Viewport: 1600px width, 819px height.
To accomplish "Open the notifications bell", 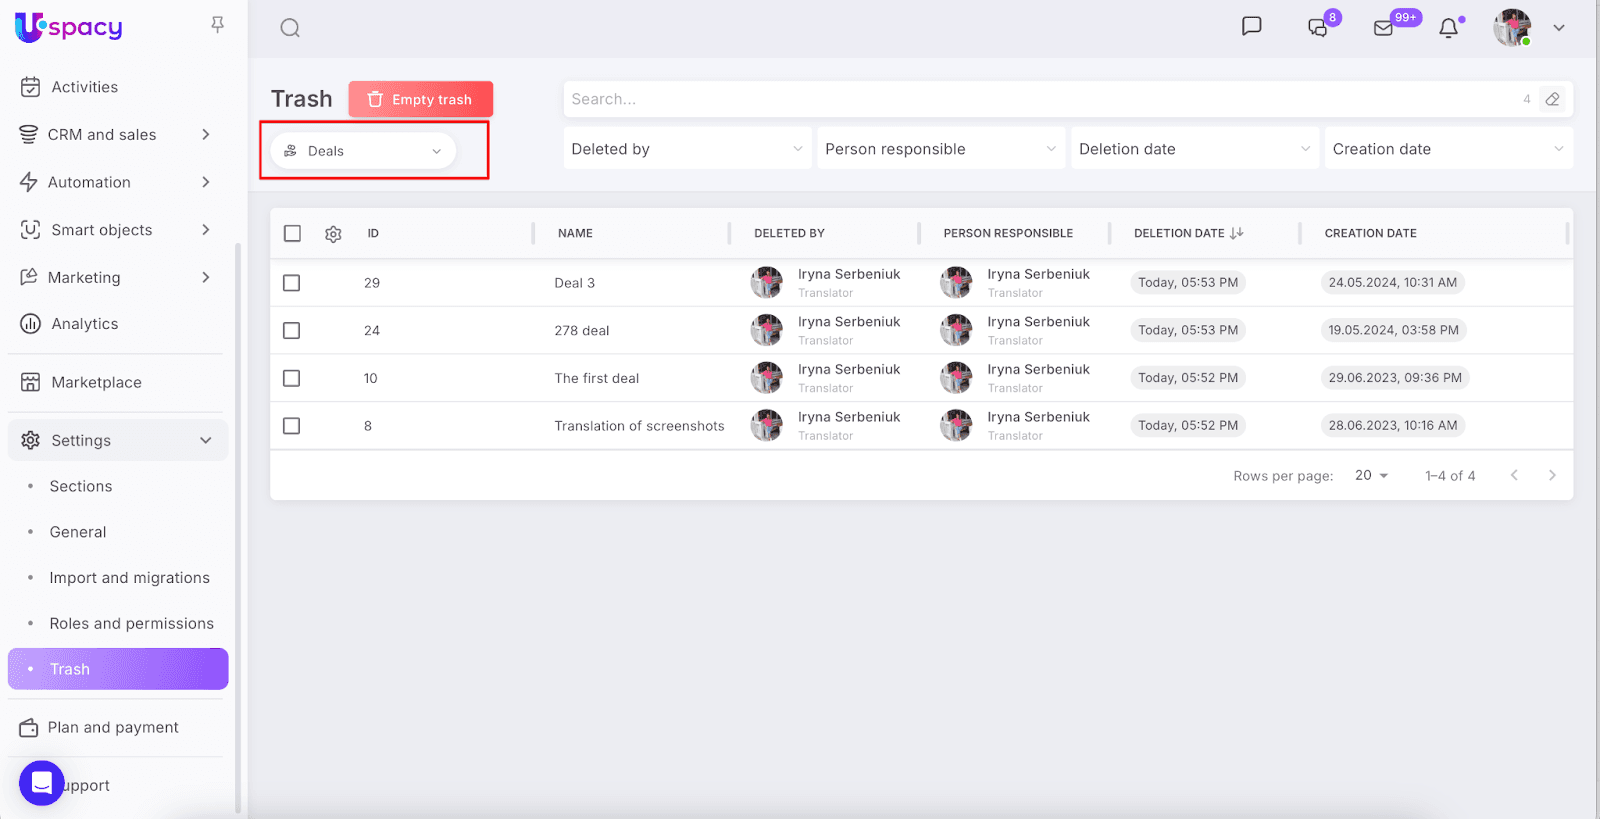I will point(1448,28).
